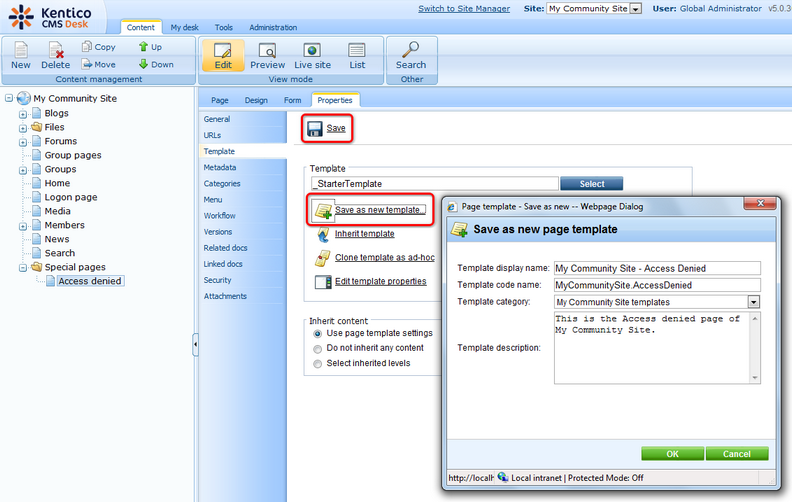Select the Select inherited levels radio

click(317, 364)
